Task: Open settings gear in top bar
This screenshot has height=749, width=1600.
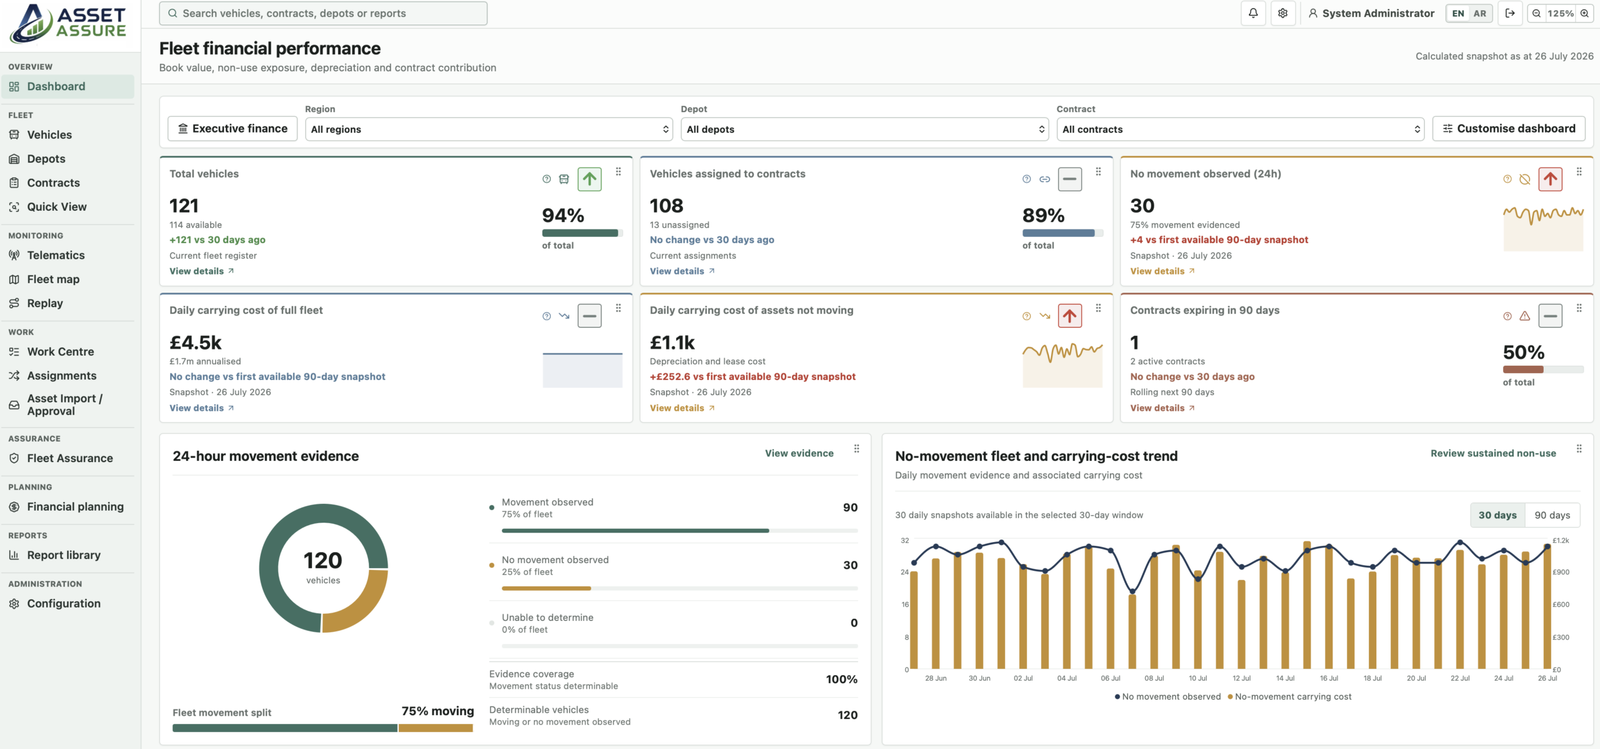Action: pyautogui.click(x=1283, y=13)
